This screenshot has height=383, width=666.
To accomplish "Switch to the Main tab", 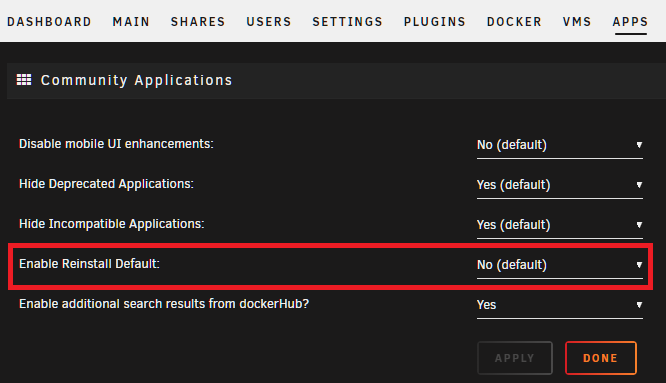I will pos(131,22).
